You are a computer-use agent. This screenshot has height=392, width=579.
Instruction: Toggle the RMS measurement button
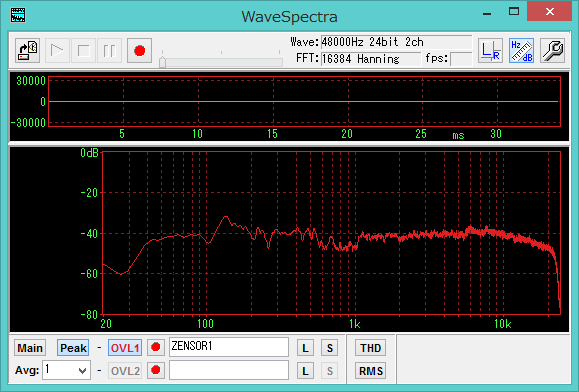point(370,371)
